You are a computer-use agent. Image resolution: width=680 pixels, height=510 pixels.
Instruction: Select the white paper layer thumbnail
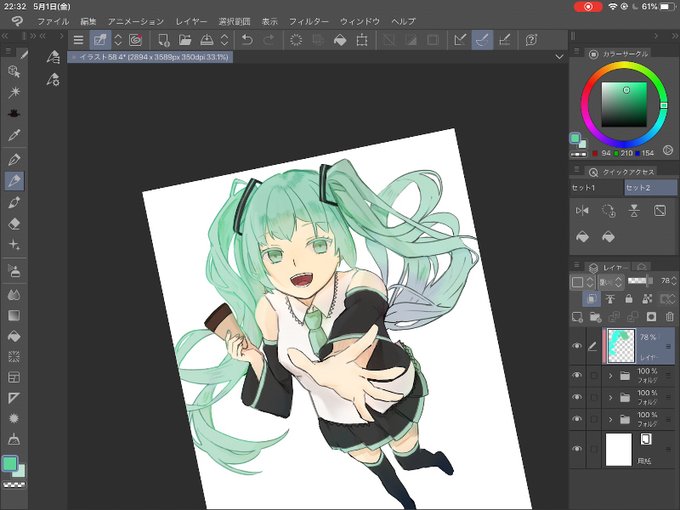[618, 450]
